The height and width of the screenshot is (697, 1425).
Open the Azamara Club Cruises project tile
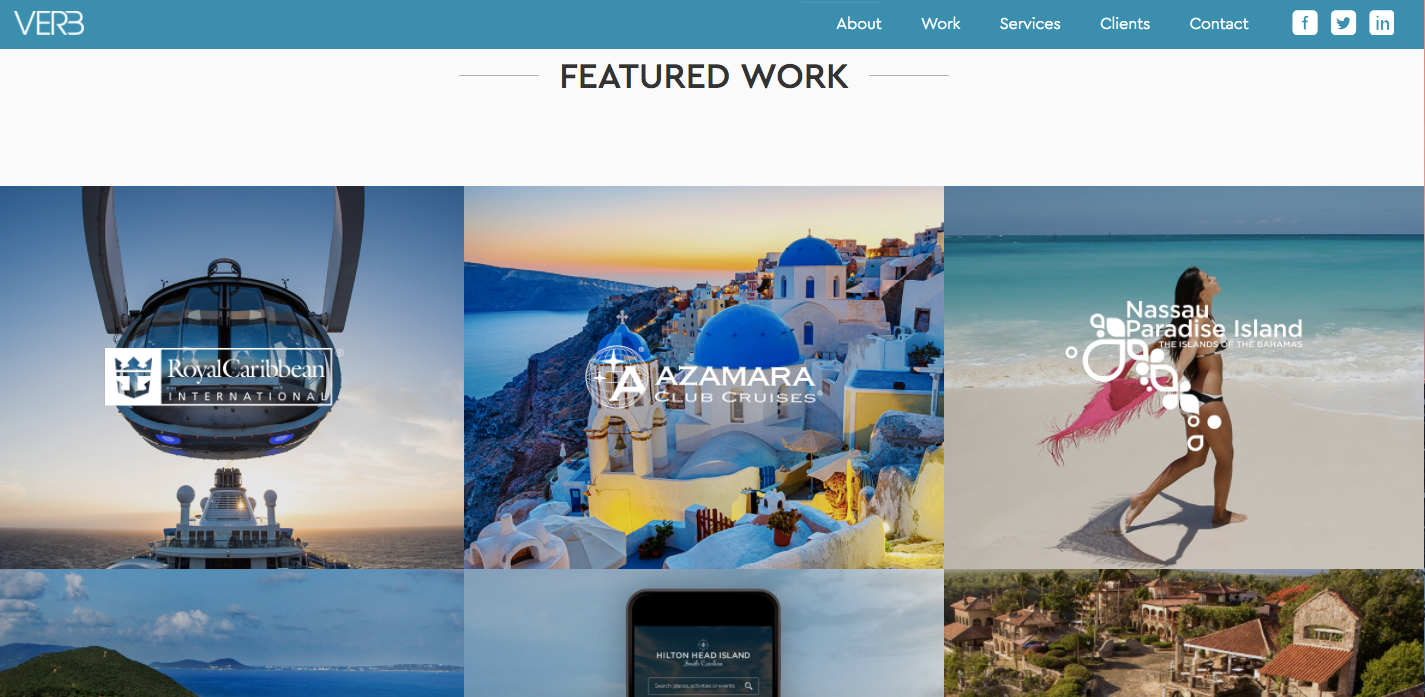pos(704,377)
